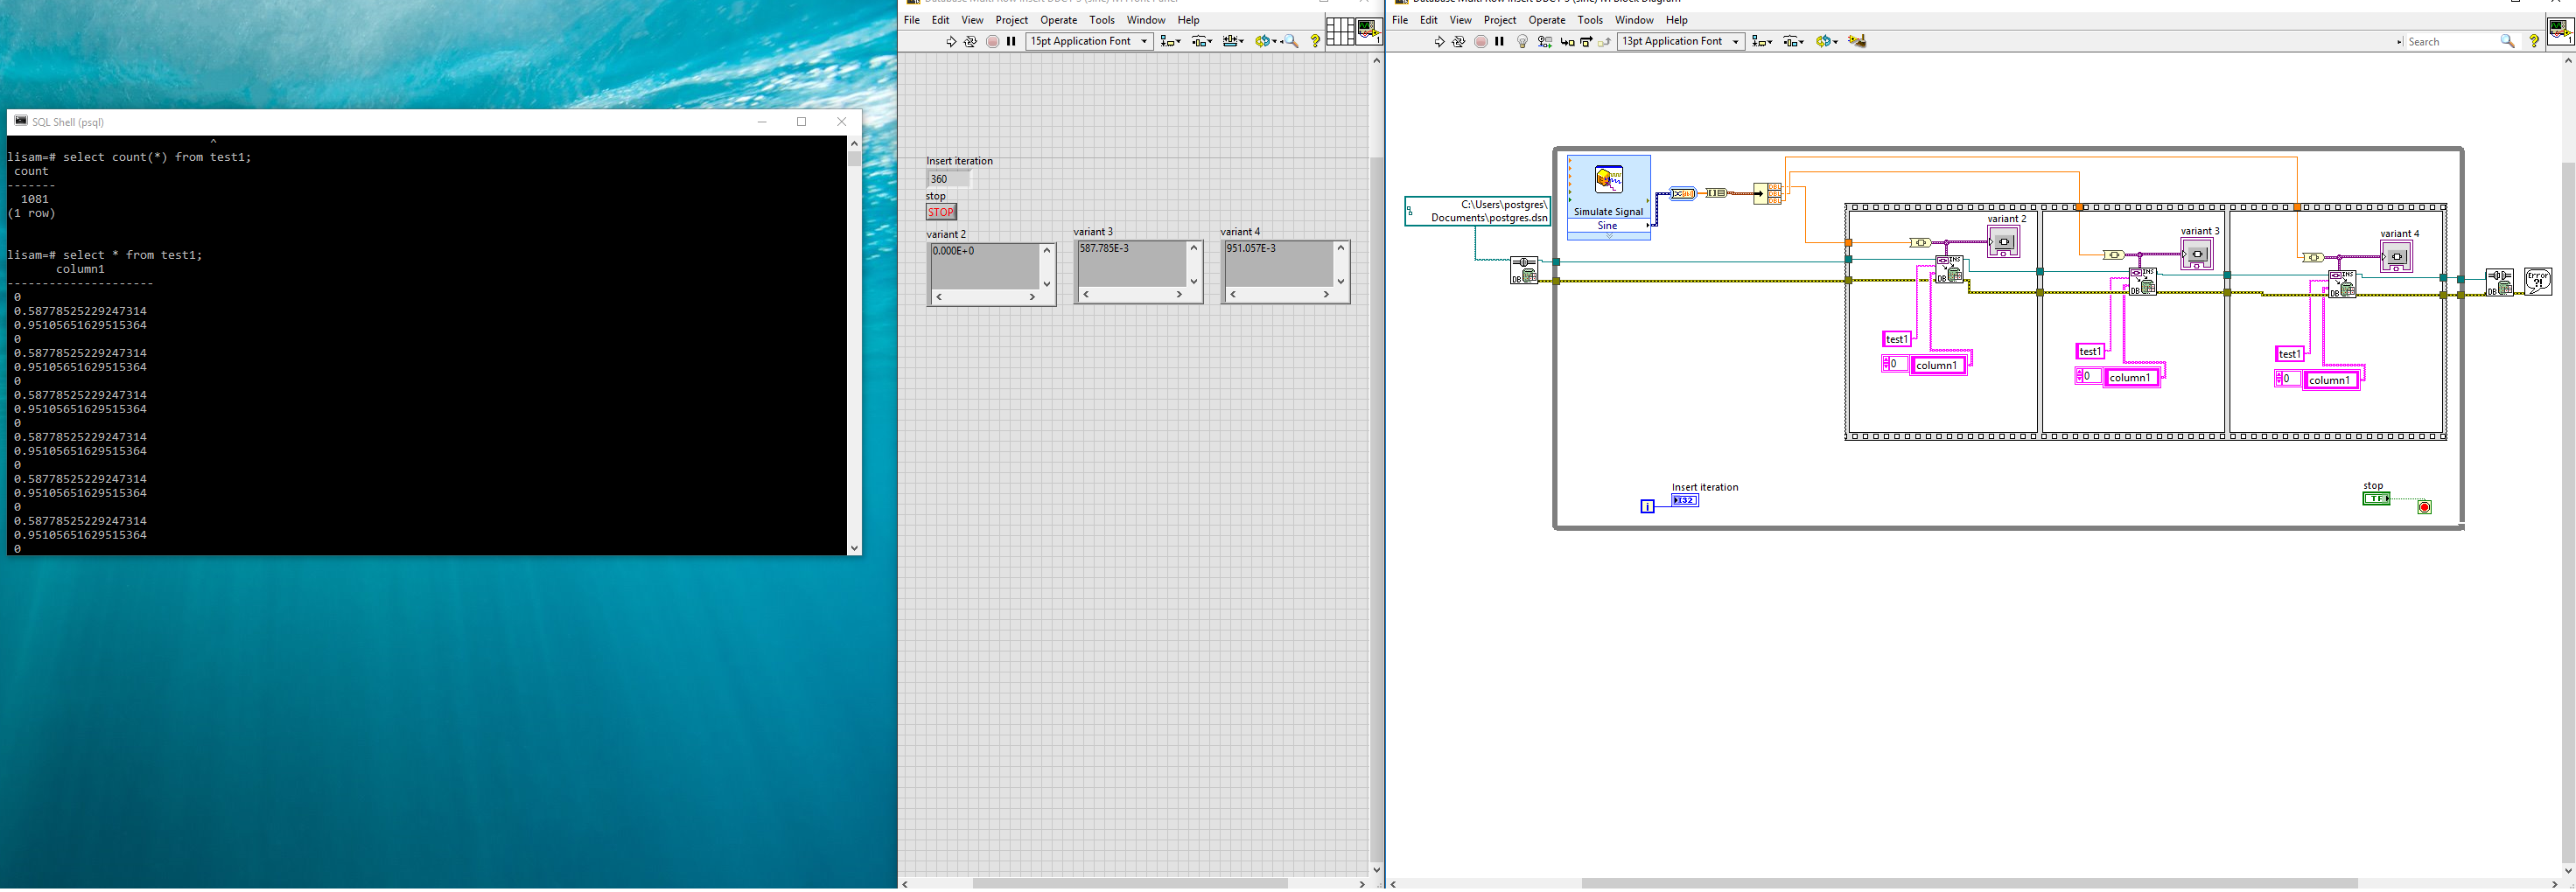Open Distribute Objects dropdown in Block Diagram
The image size is (2576, 892).
pyautogui.click(x=1794, y=41)
